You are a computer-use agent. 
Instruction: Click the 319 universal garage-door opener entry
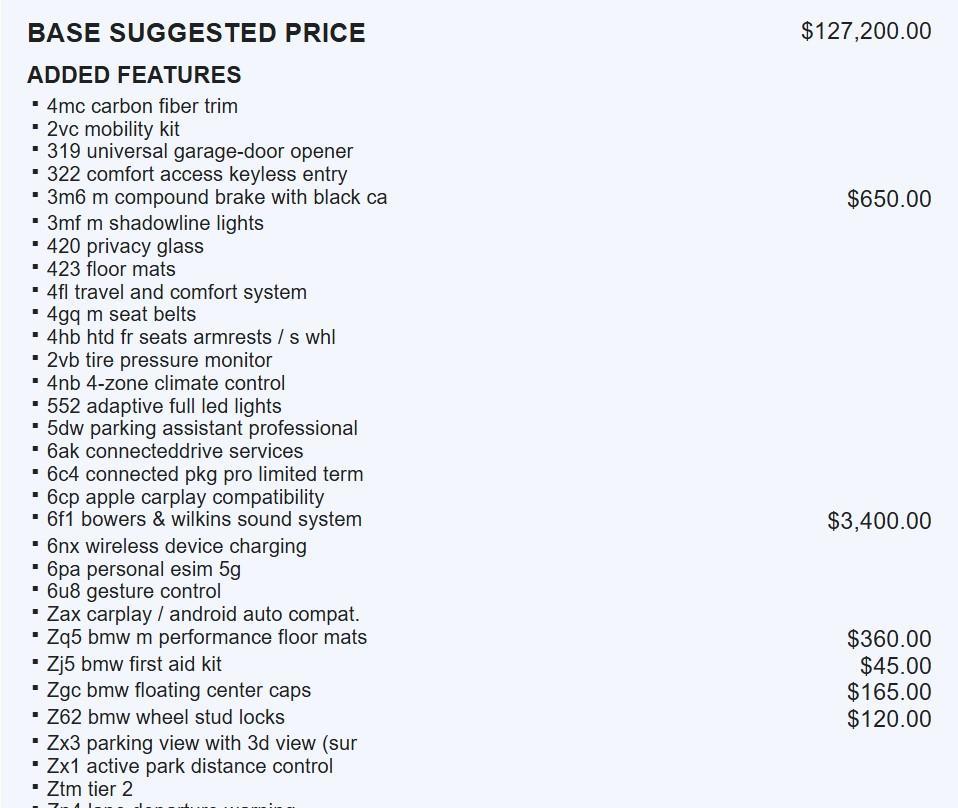[x=200, y=152]
